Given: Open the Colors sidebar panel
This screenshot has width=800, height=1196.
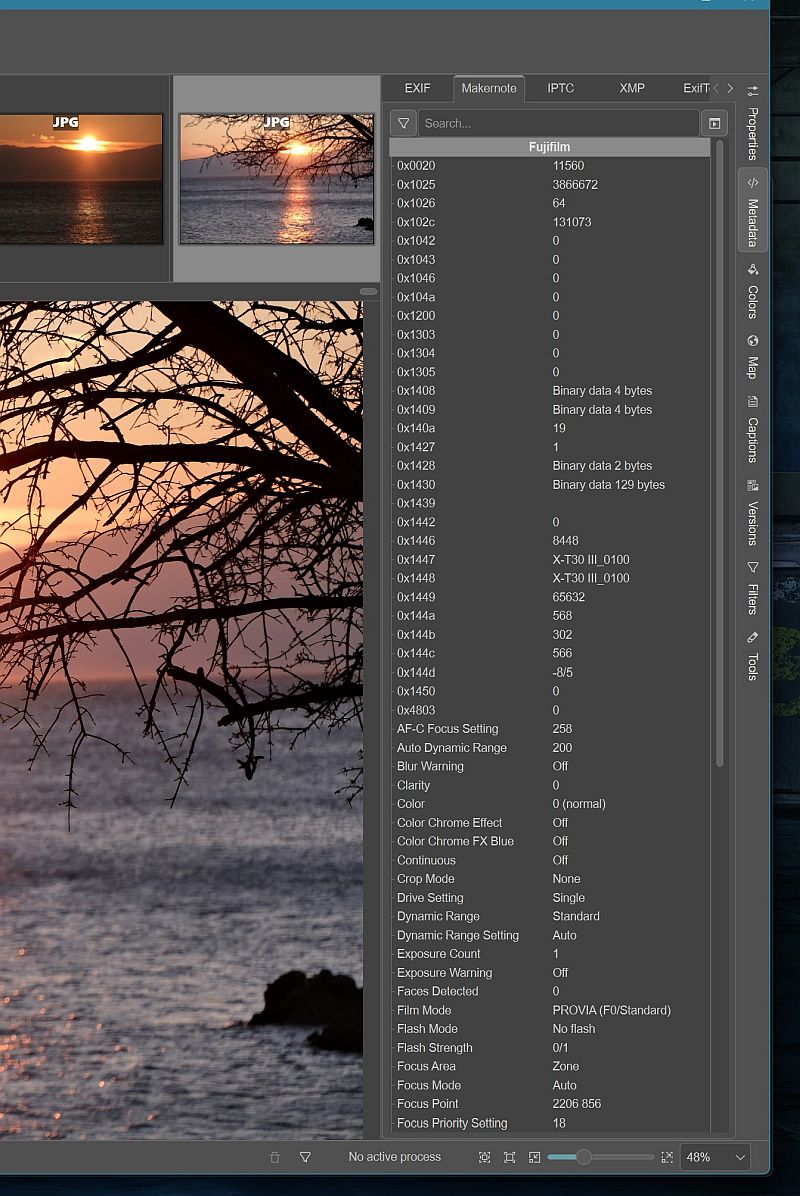Looking at the screenshot, I should pos(753,291).
